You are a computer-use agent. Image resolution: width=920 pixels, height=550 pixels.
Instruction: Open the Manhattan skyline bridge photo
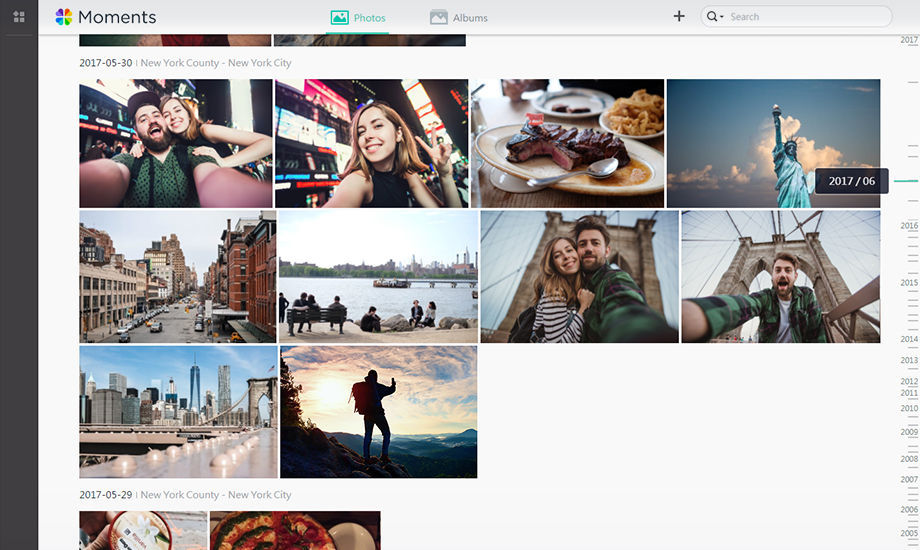coord(178,412)
